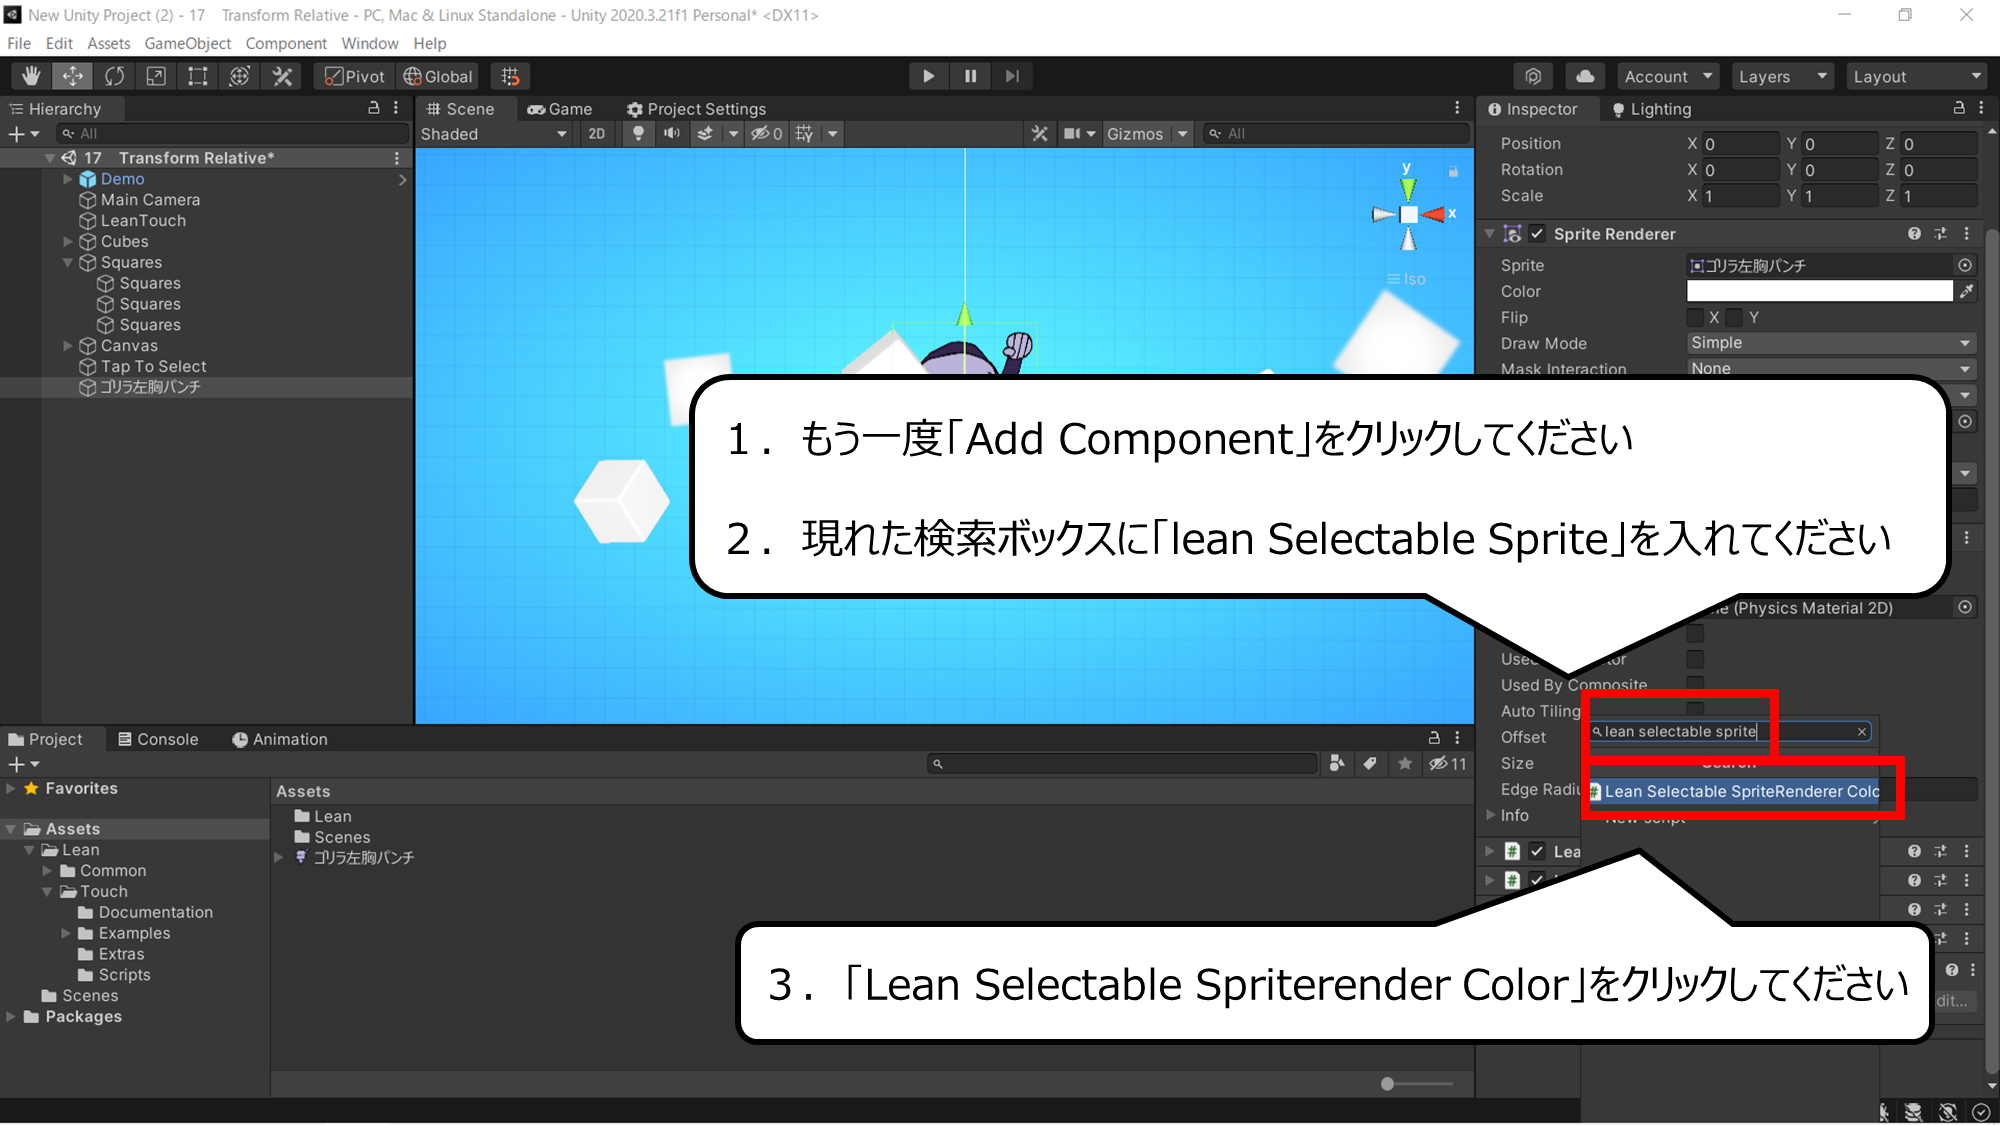Click the Project panel search field
Viewport: 2000px width, 1125px height.
[1122, 764]
